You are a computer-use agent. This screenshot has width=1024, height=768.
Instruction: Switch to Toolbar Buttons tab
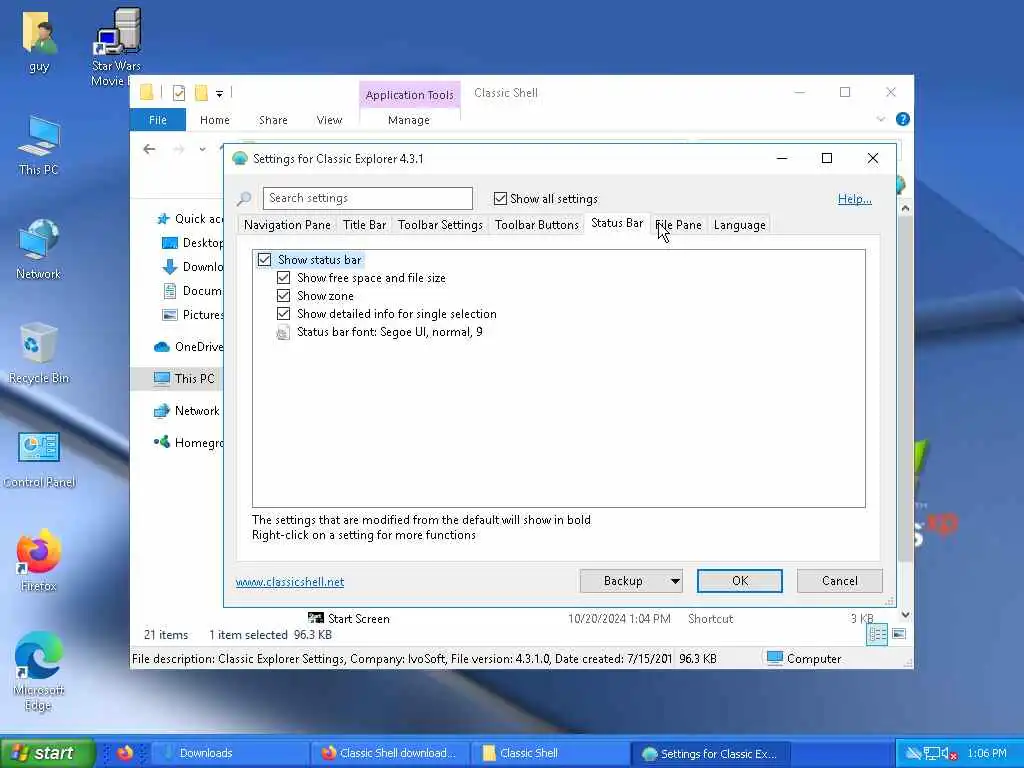coord(537,225)
